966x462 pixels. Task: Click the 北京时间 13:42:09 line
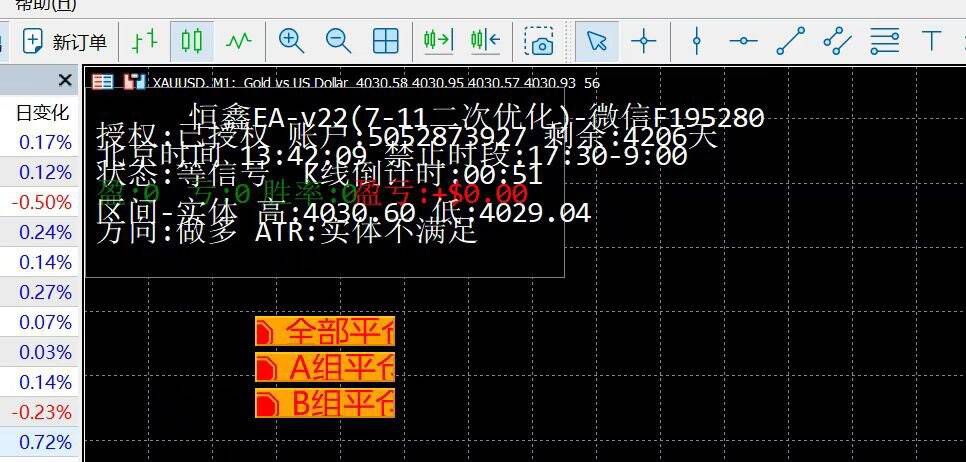click(x=392, y=155)
